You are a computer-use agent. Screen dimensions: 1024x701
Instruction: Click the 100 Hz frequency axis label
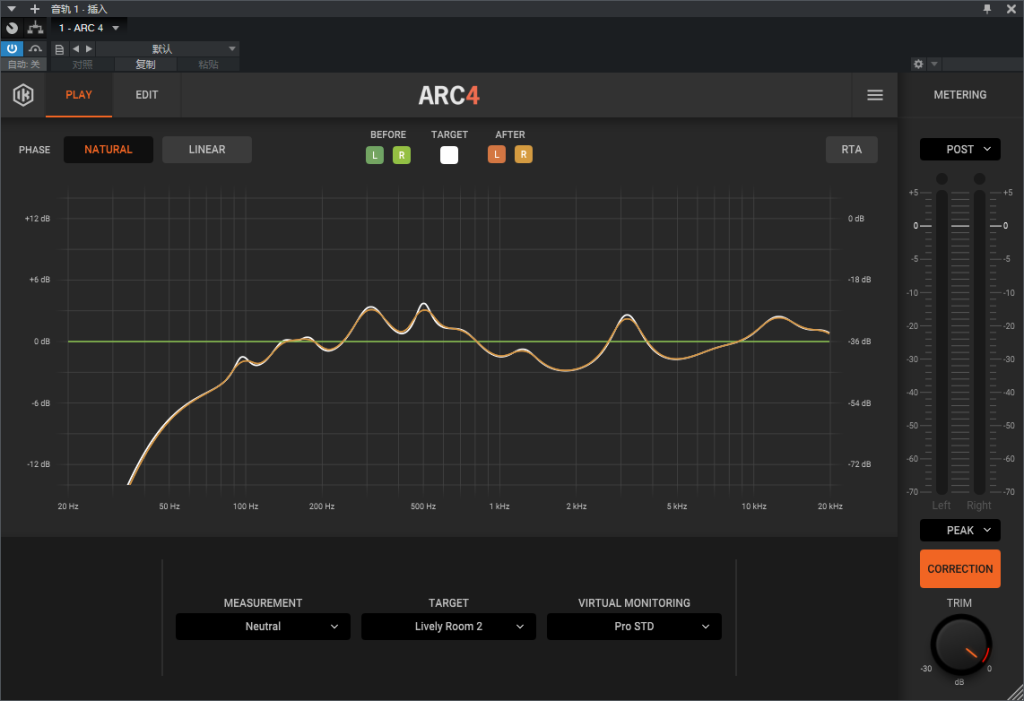[246, 506]
